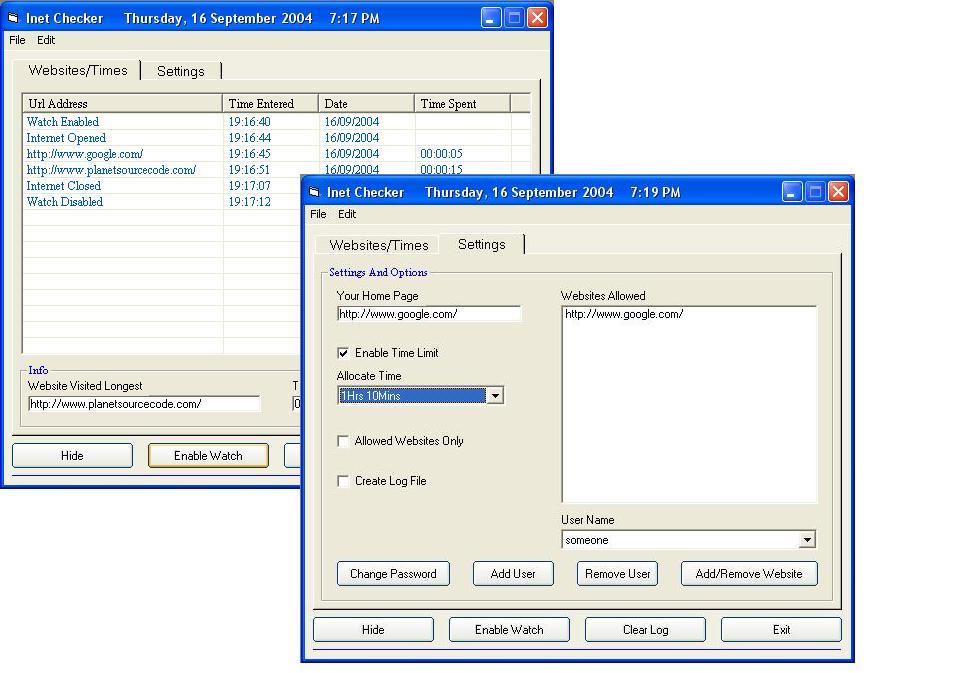
Task: Click the Clear Log button
Action: click(645, 630)
